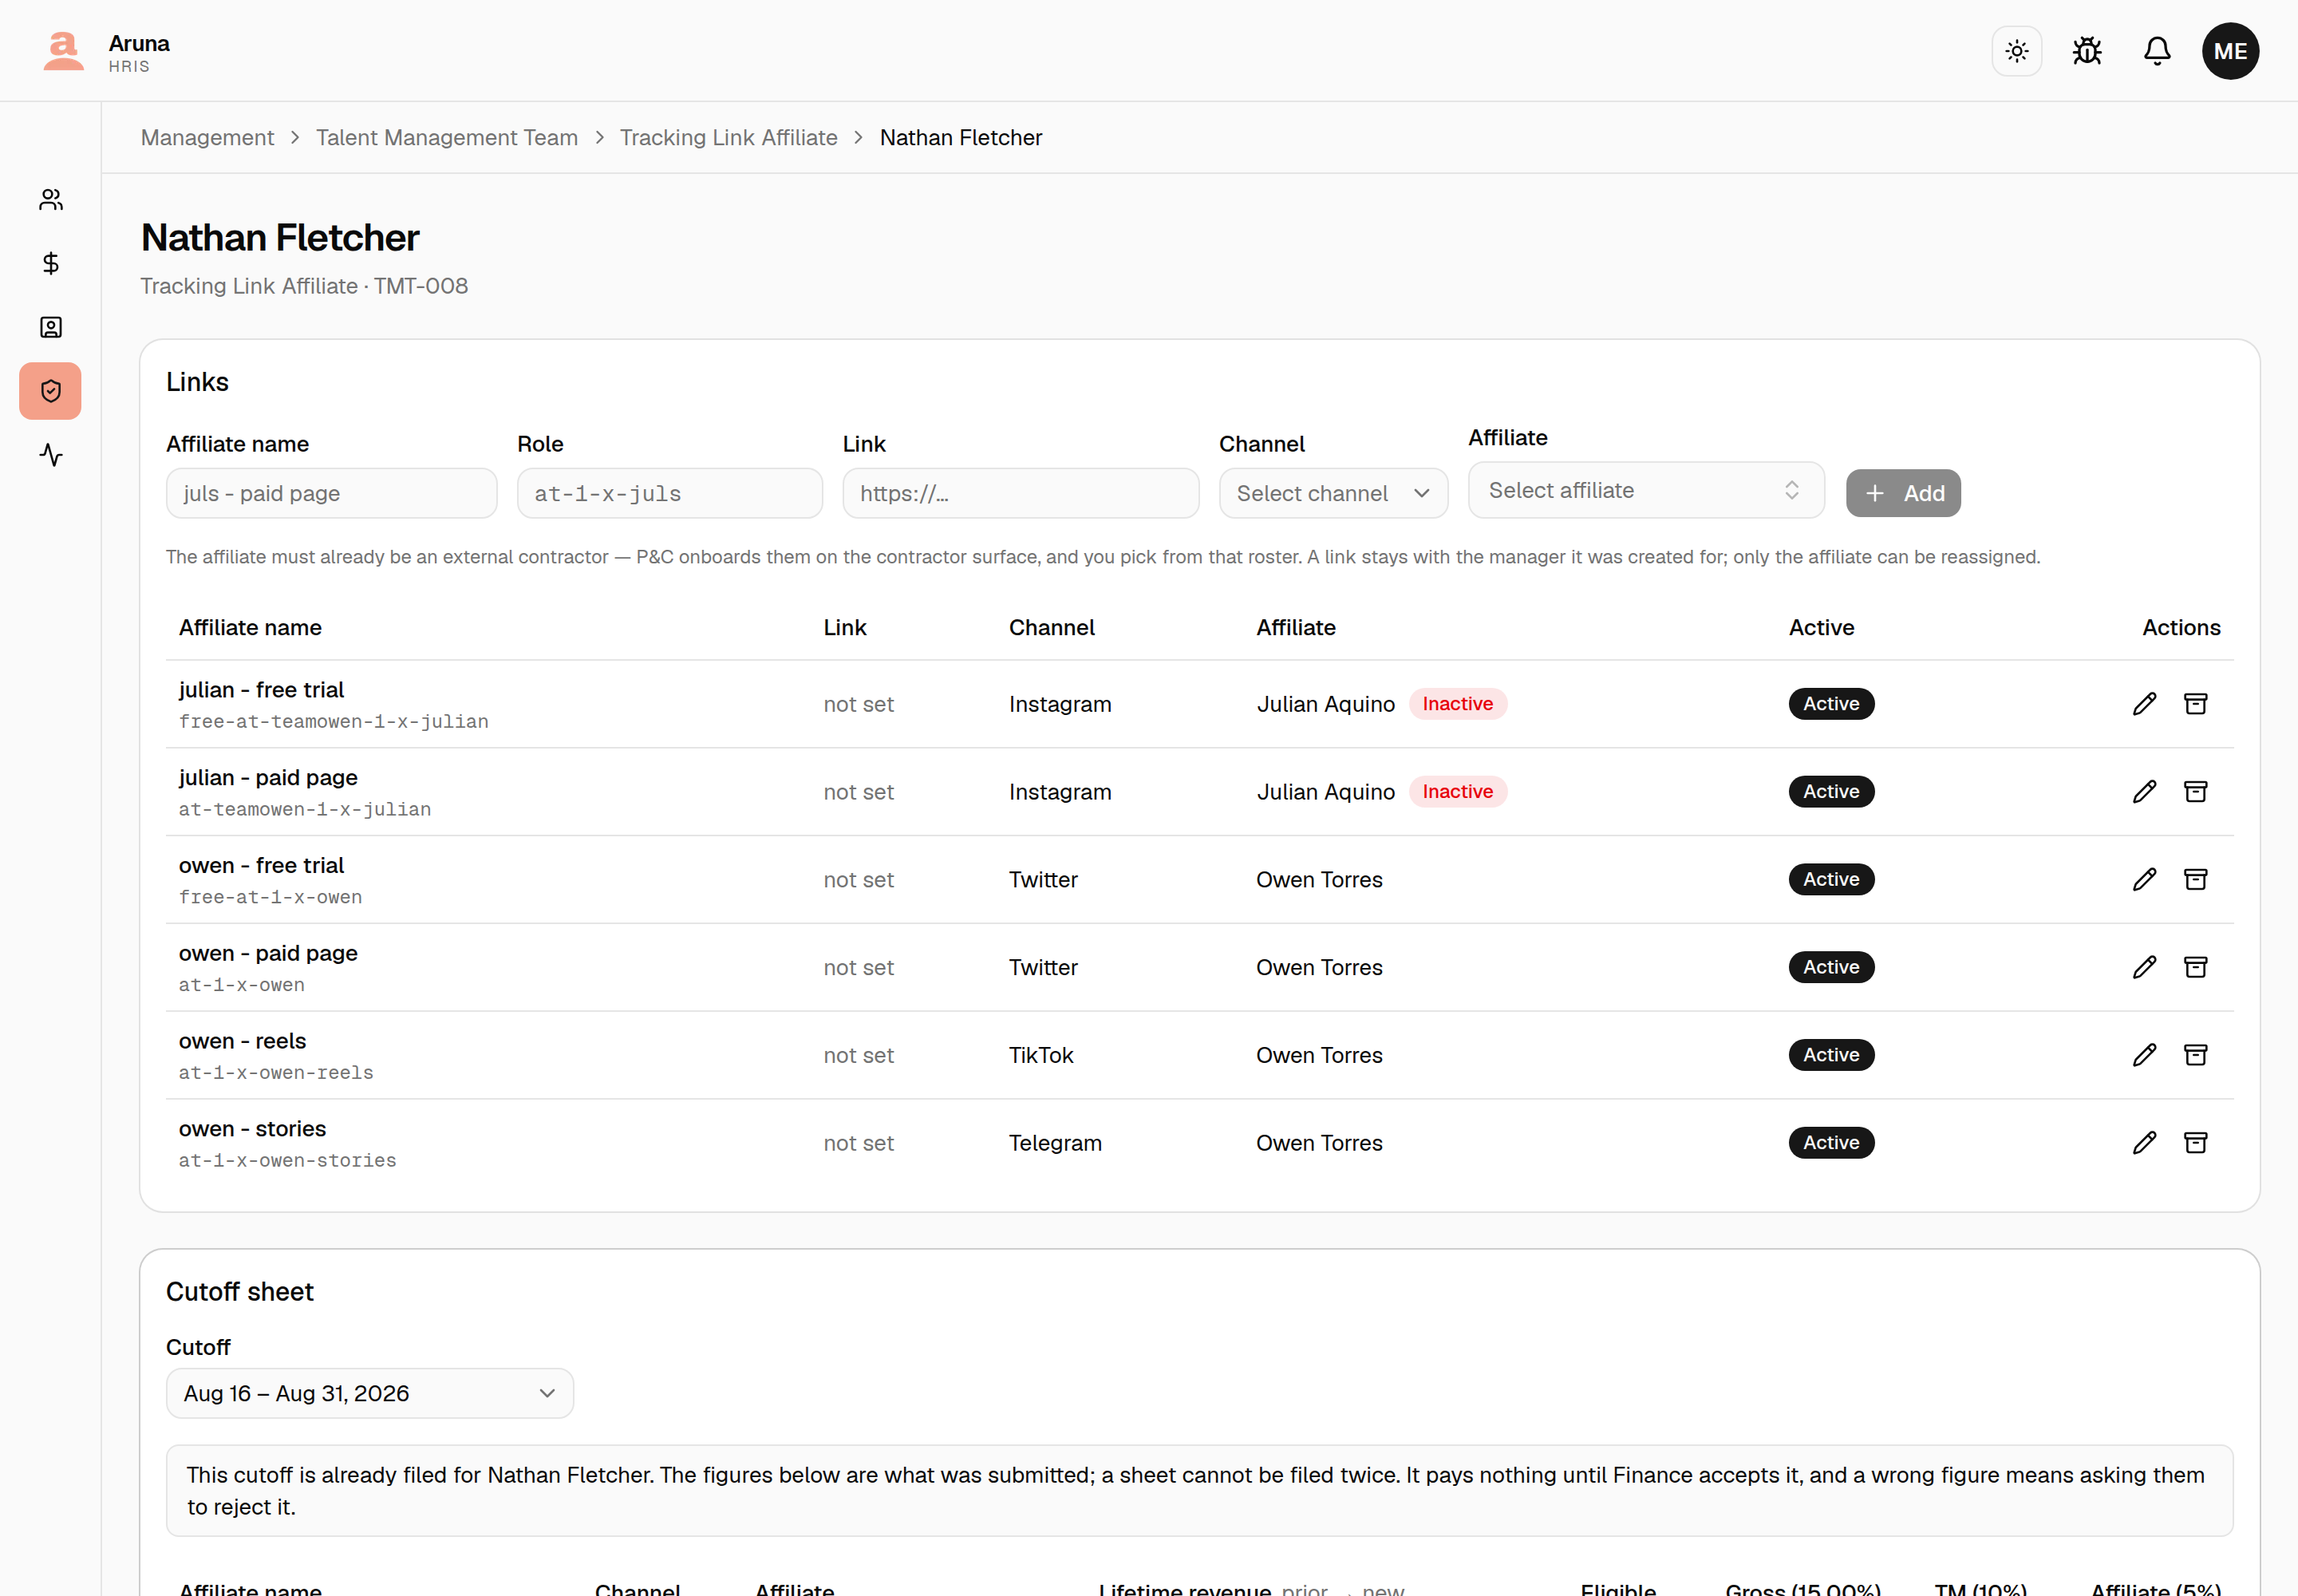Click Inactive badge in julian - free trial row
This screenshot has width=2298, height=1596.
click(1457, 704)
